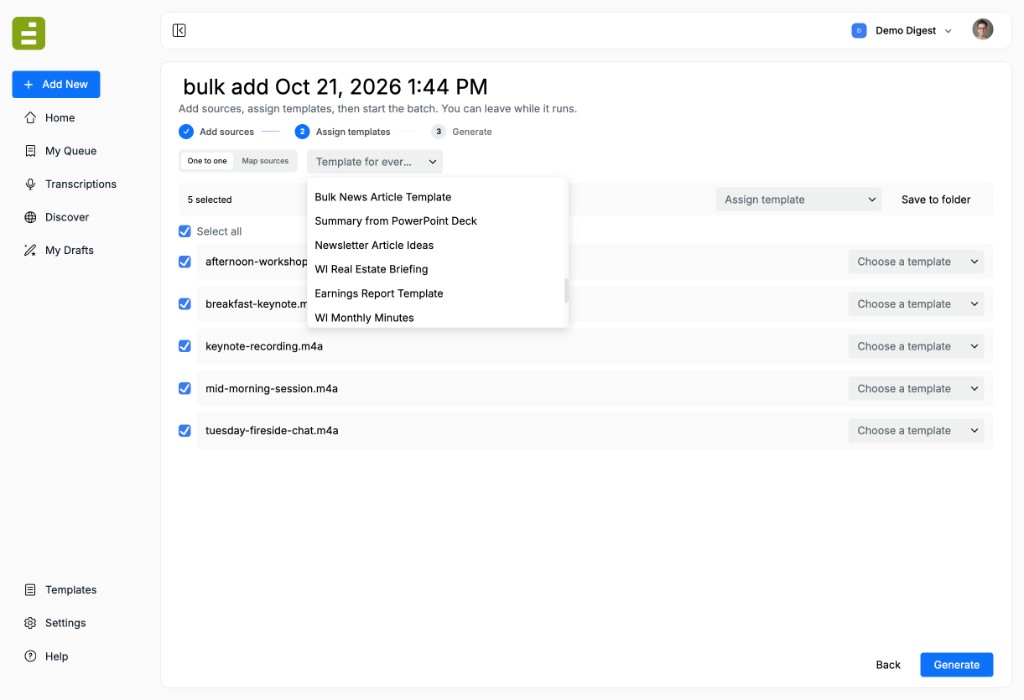The width and height of the screenshot is (1024, 700).
Task: Click the Settings gear icon
Action: click(30, 623)
